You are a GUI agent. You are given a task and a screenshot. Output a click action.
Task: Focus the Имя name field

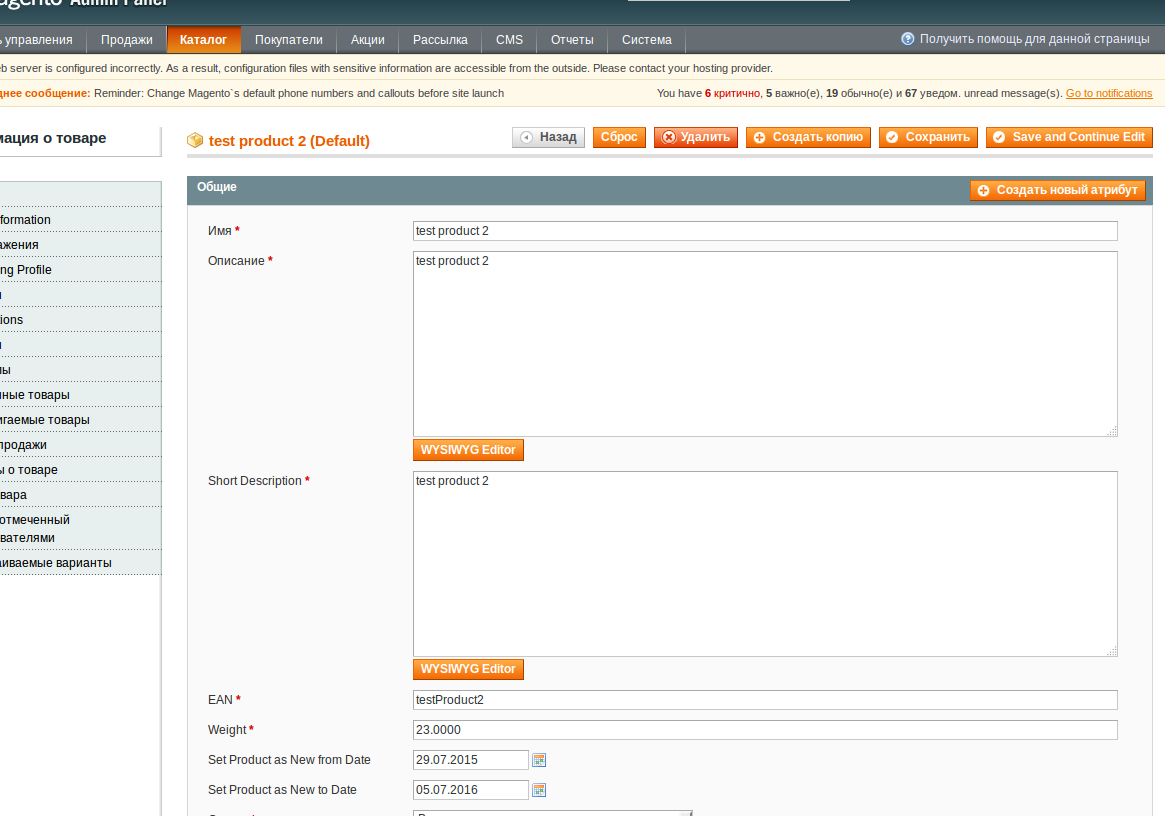click(765, 231)
